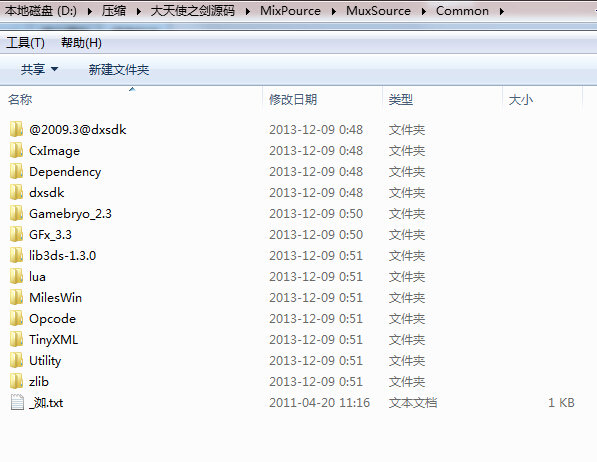The width and height of the screenshot is (597, 462).
Task: Click the GFx_3.3 folder icon
Action: (16, 234)
